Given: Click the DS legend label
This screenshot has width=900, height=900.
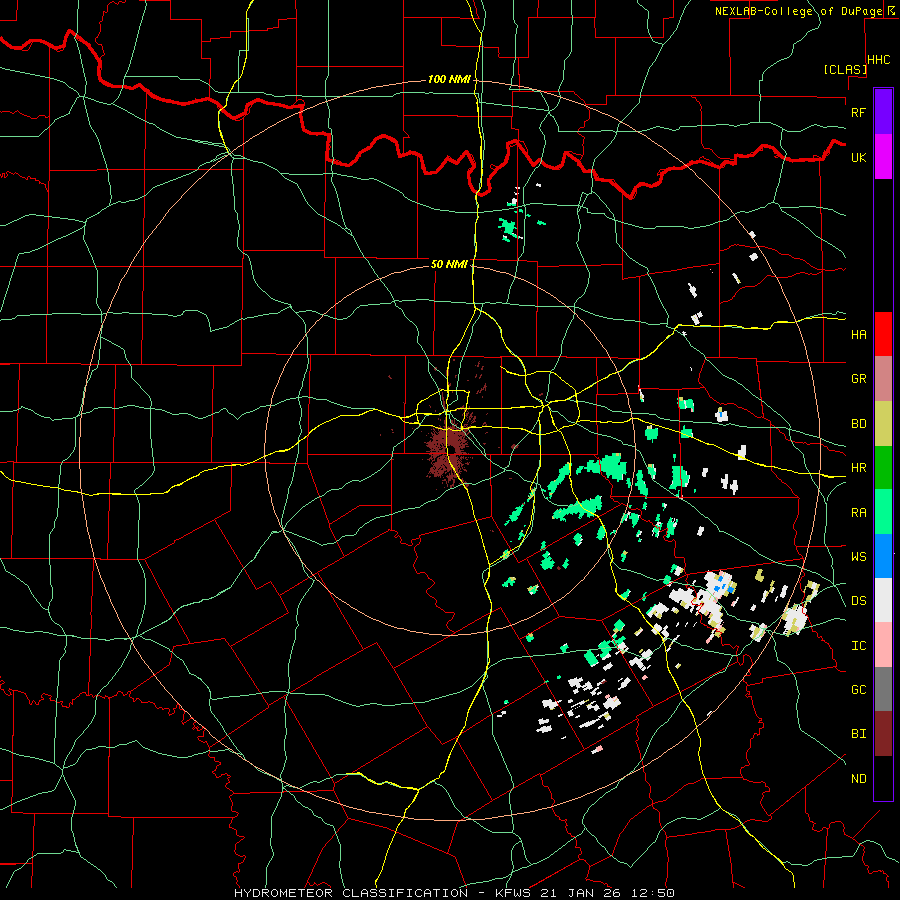Looking at the screenshot, I should point(858,601).
